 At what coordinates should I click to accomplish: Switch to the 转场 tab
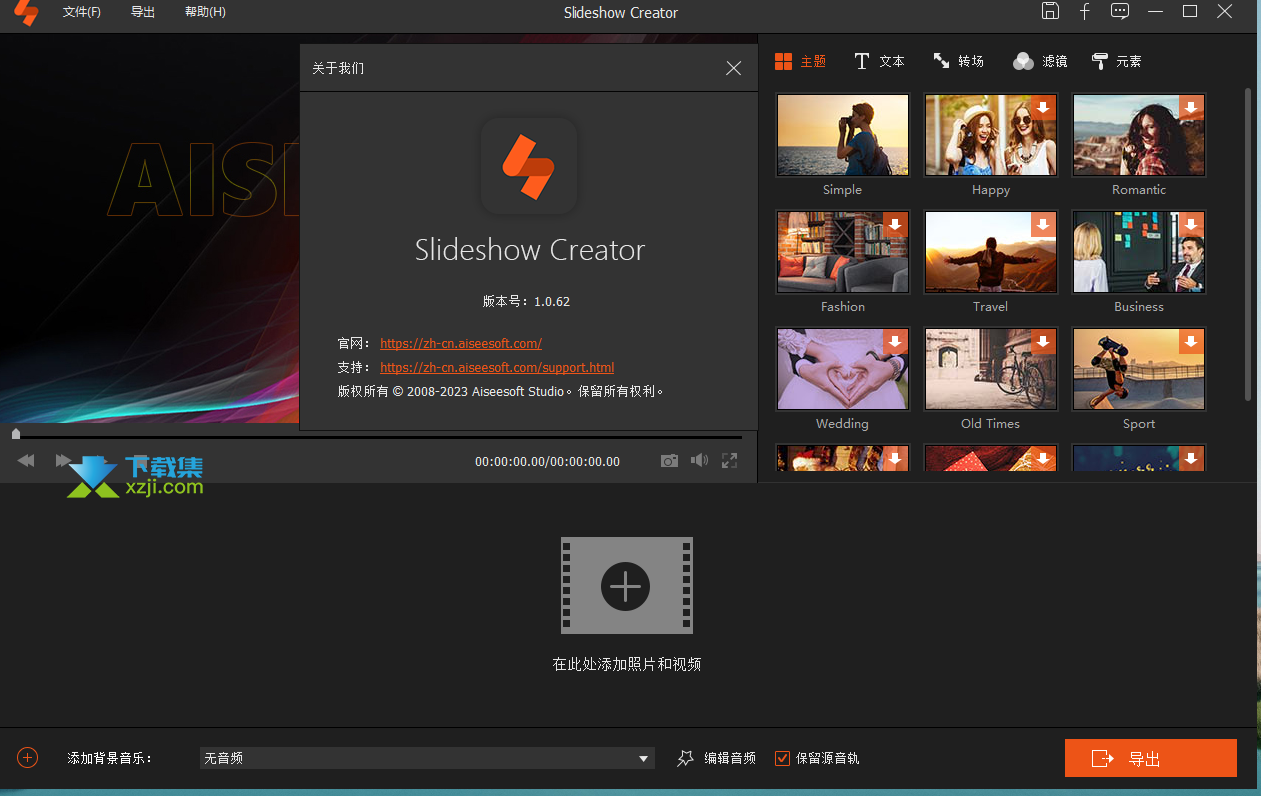pos(958,61)
